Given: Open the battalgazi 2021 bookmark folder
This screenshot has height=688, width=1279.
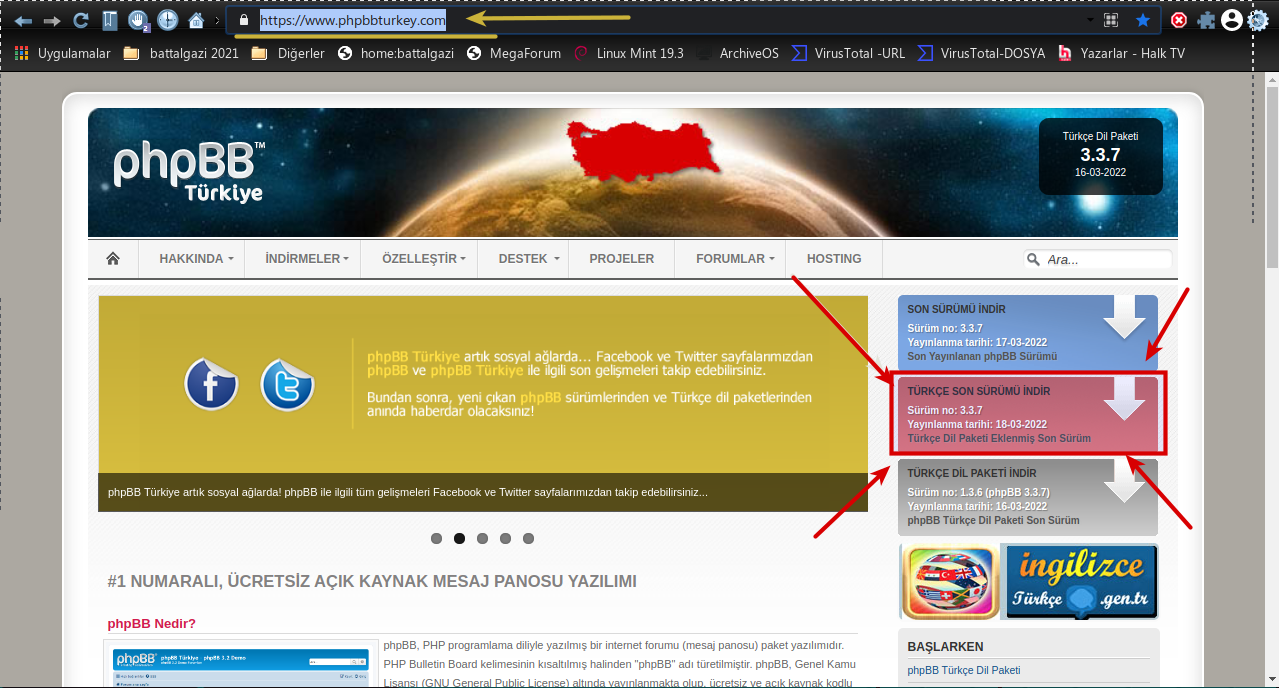Looking at the screenshot, I should tap(181, 53).
